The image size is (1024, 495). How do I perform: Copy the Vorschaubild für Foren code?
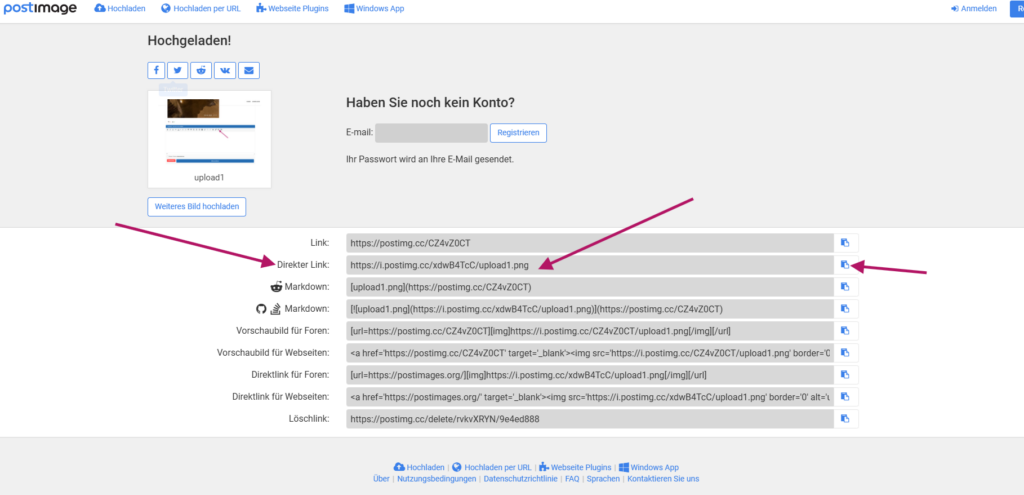845,331
